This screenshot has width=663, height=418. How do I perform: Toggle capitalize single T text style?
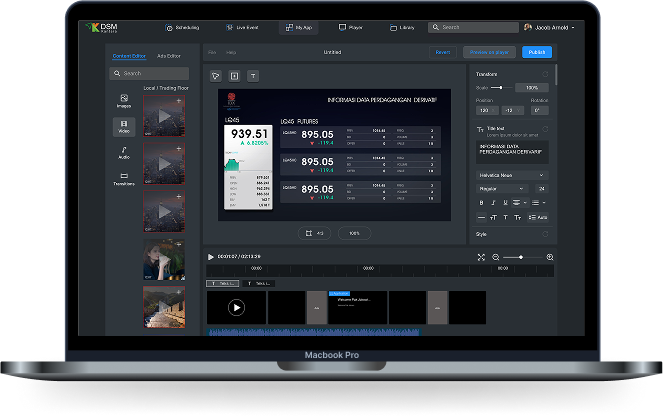(x=505, y=218)
